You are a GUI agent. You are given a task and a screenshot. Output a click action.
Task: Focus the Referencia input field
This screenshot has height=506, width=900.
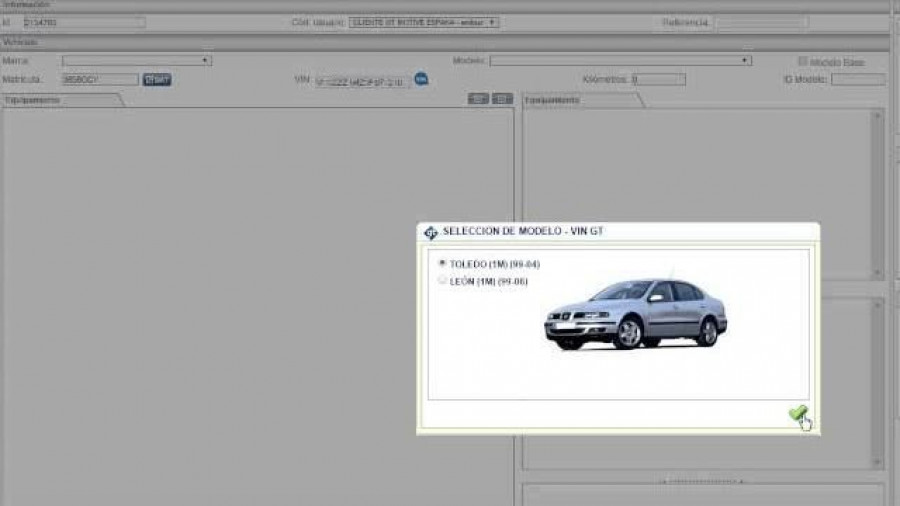pyautogui.click(x=761, y=22)
